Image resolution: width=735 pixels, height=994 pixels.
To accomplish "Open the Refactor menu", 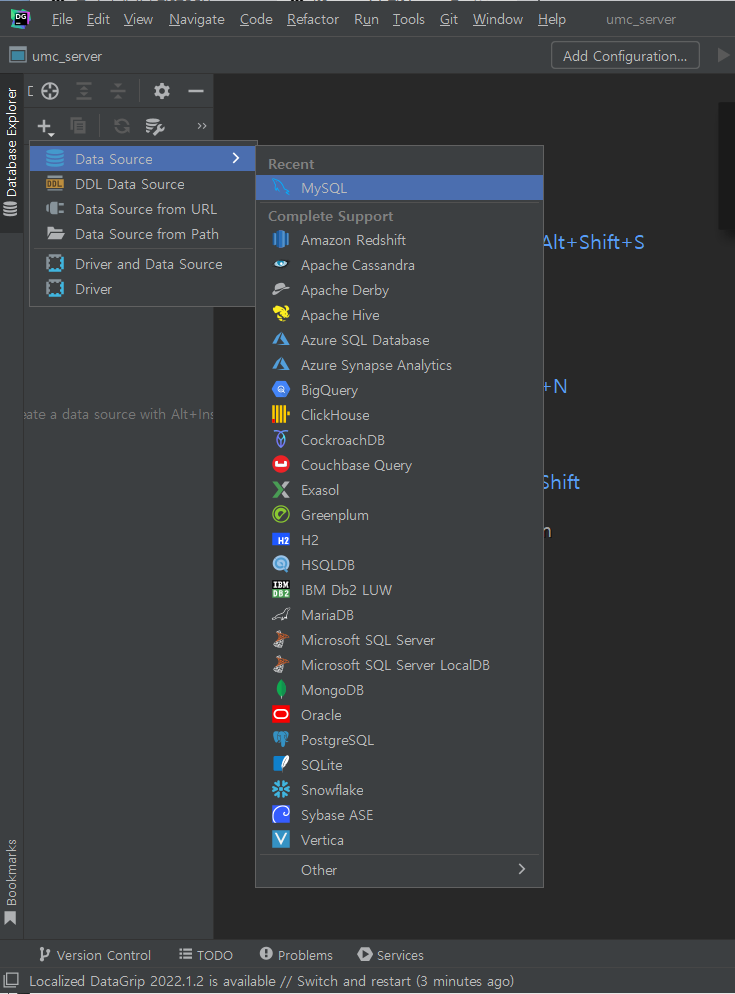I will coord(313,20).
